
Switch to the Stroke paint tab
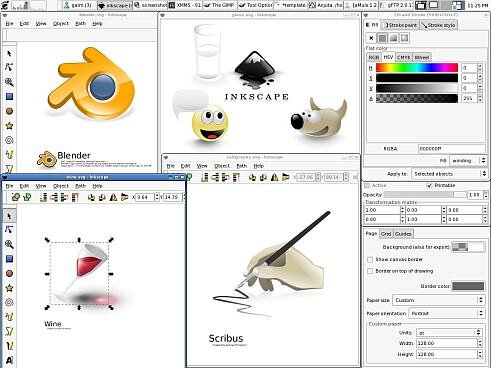tap(400, 25)
